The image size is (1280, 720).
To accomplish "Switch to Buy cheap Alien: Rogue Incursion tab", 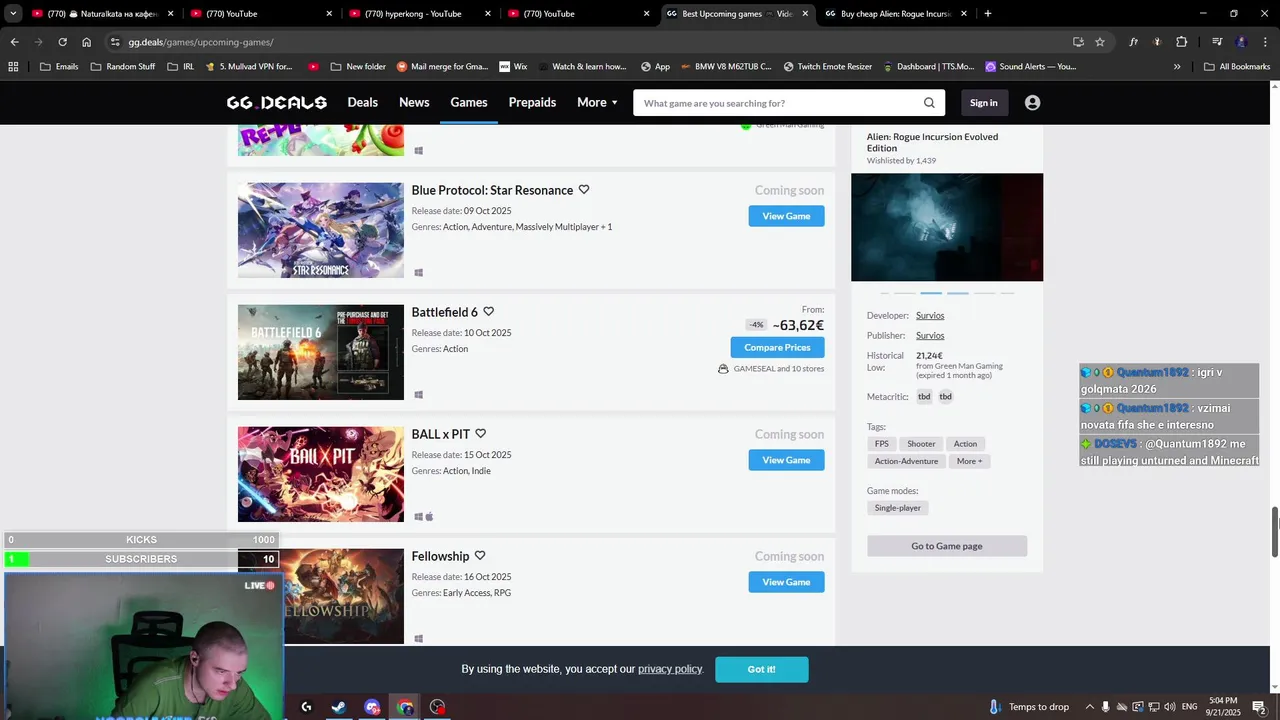I will point(896,14).
